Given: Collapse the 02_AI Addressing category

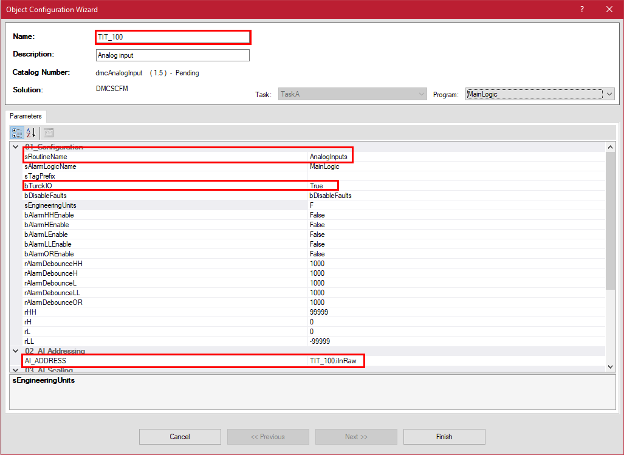Looking at the screenshot, I should pyautogui.click(x=16, y=351).
